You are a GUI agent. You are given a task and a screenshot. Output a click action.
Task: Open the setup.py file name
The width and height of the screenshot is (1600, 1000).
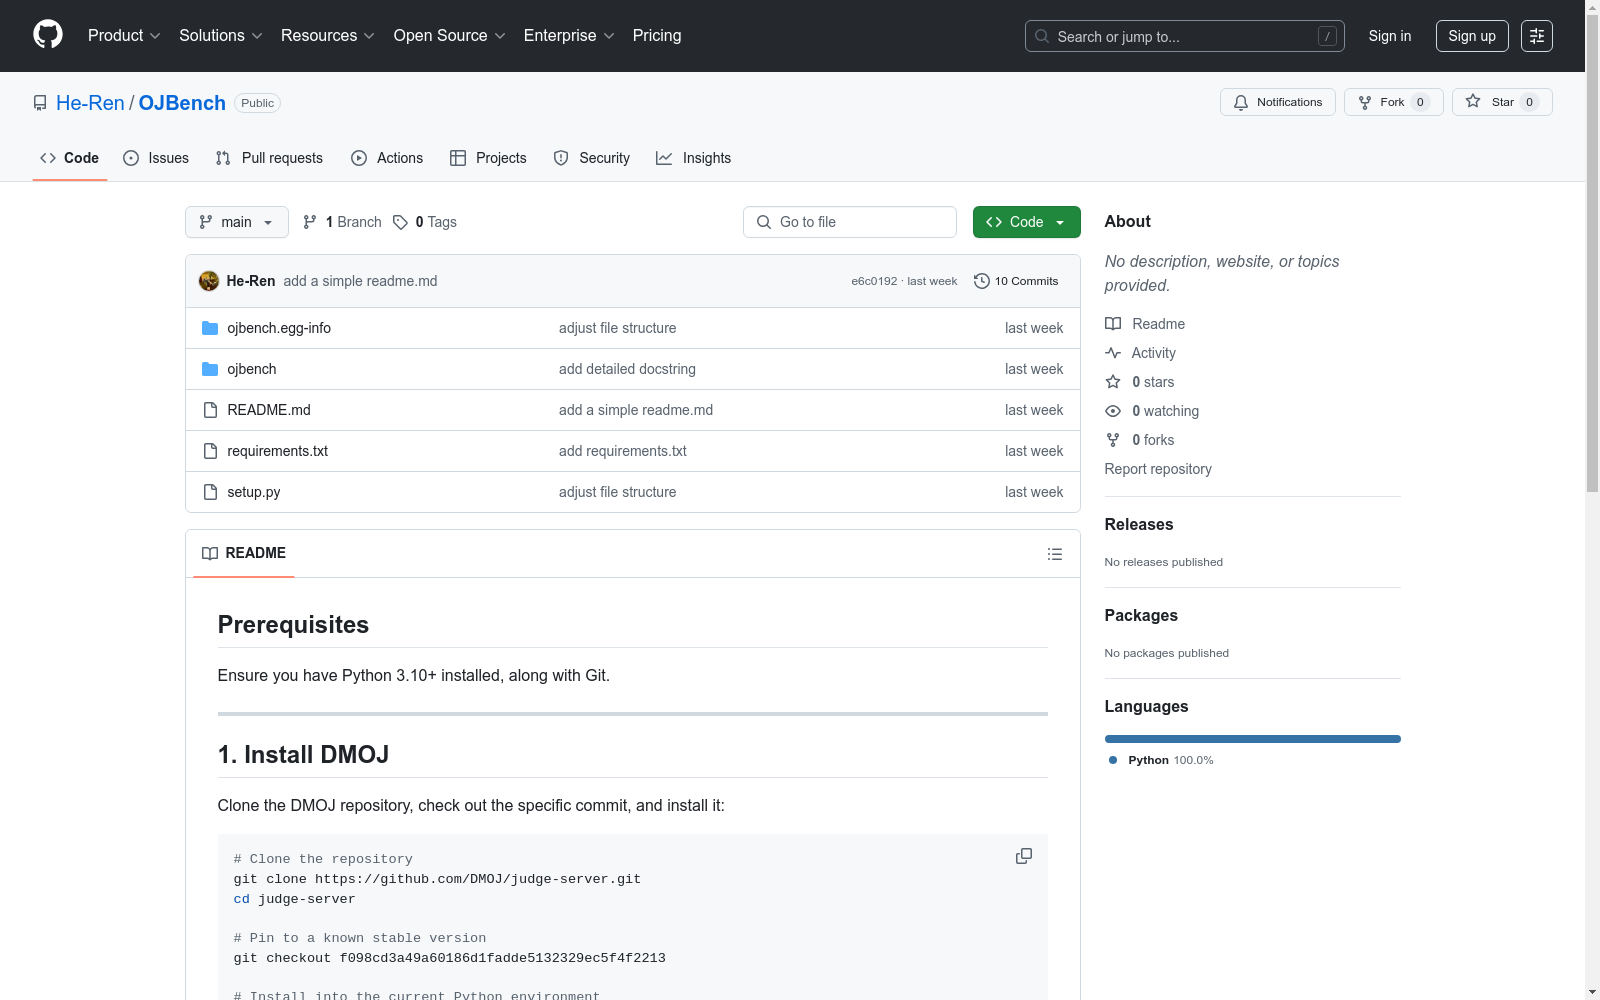point(254,492)
